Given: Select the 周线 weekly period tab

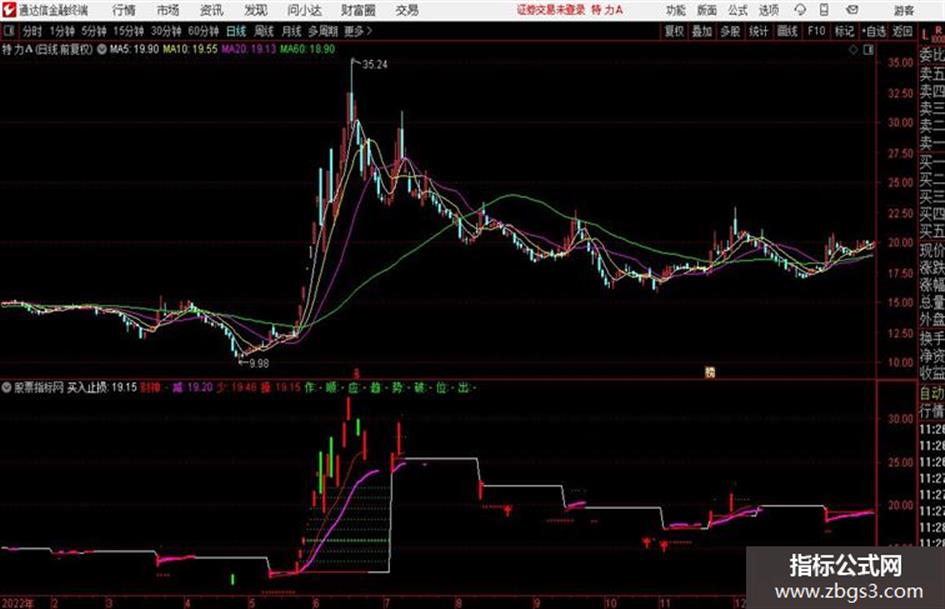Looking at the screenshot, I should [x=264, y=31].
